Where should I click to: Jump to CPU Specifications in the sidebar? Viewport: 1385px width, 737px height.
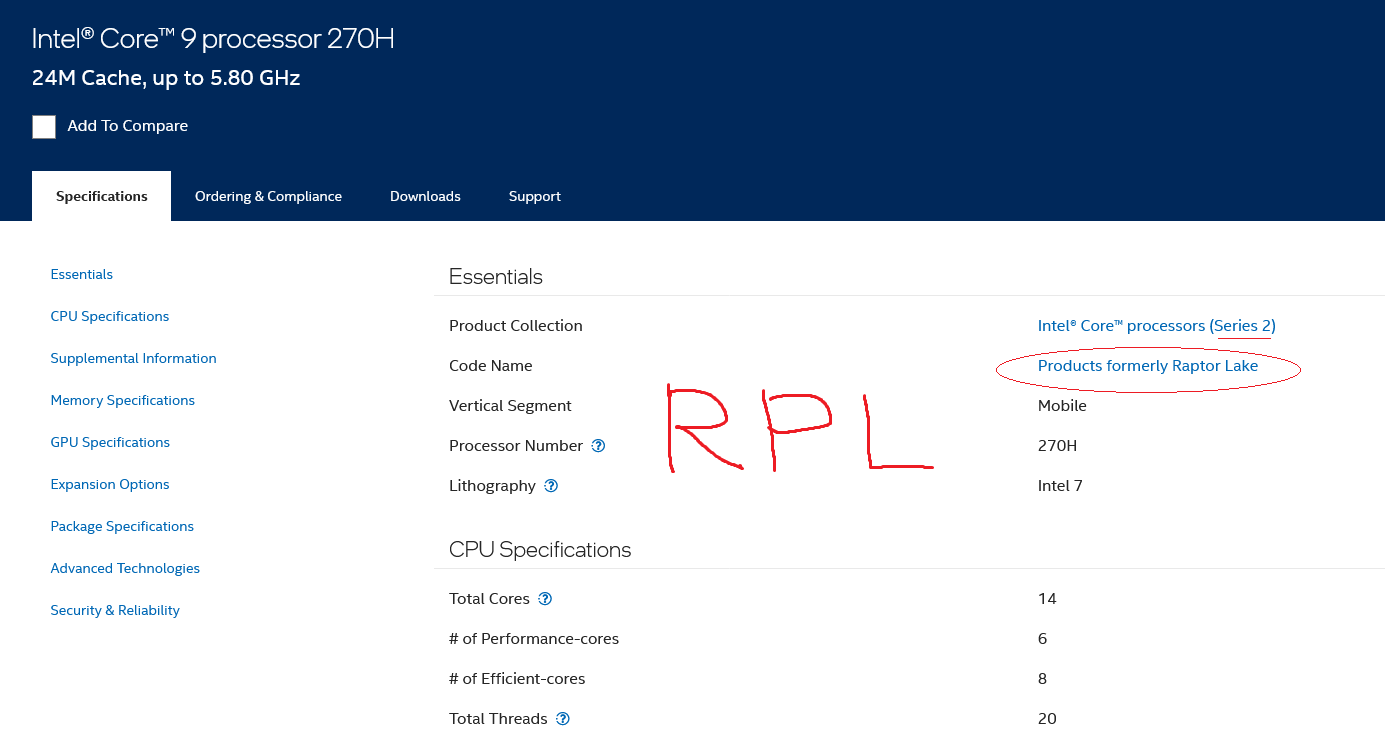110,316
